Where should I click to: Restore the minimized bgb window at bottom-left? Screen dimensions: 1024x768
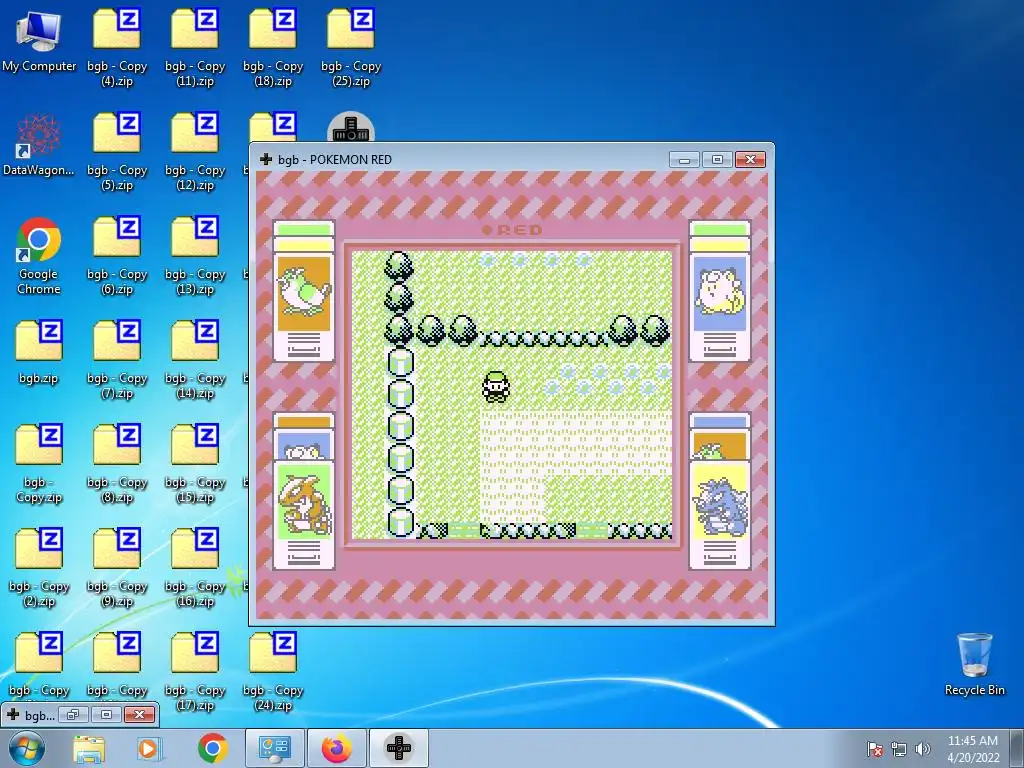(73, 714)
